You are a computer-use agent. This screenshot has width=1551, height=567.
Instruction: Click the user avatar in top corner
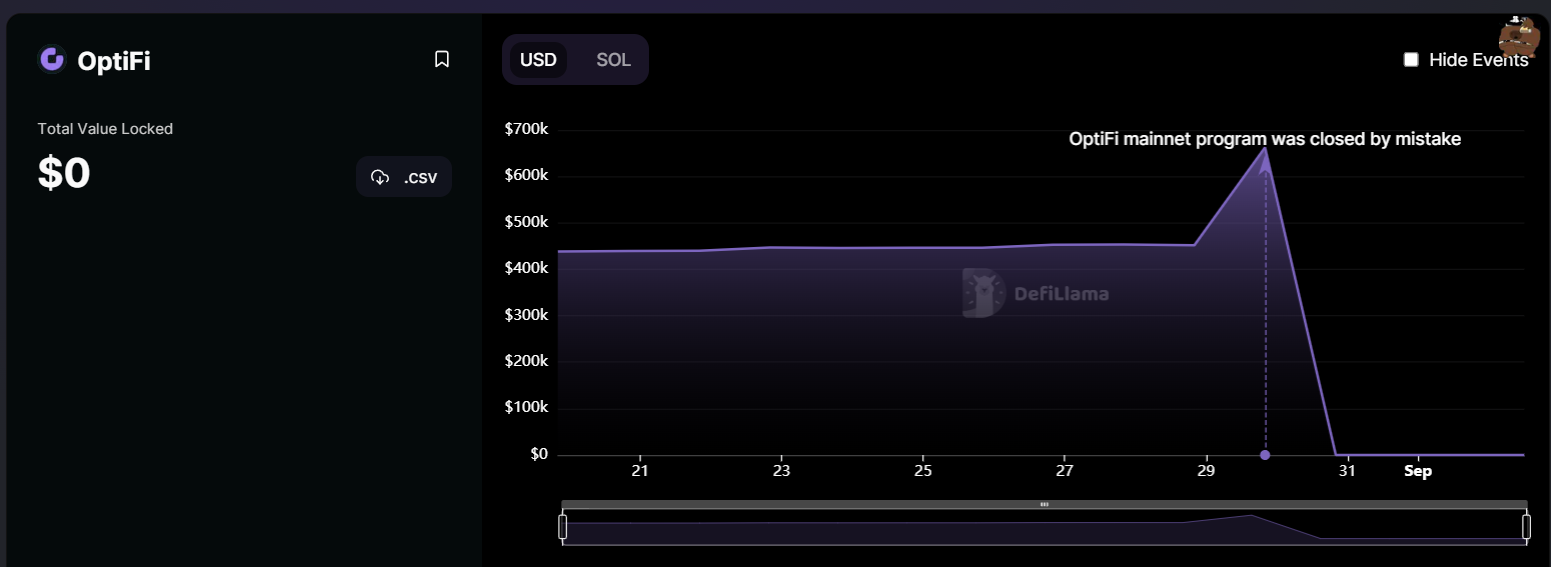click(1519, 37)
